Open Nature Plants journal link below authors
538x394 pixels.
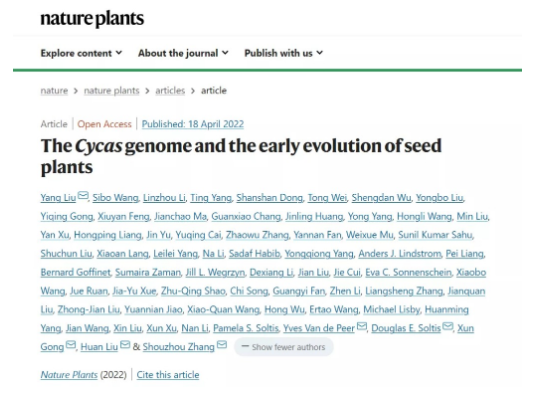(69, 375)
